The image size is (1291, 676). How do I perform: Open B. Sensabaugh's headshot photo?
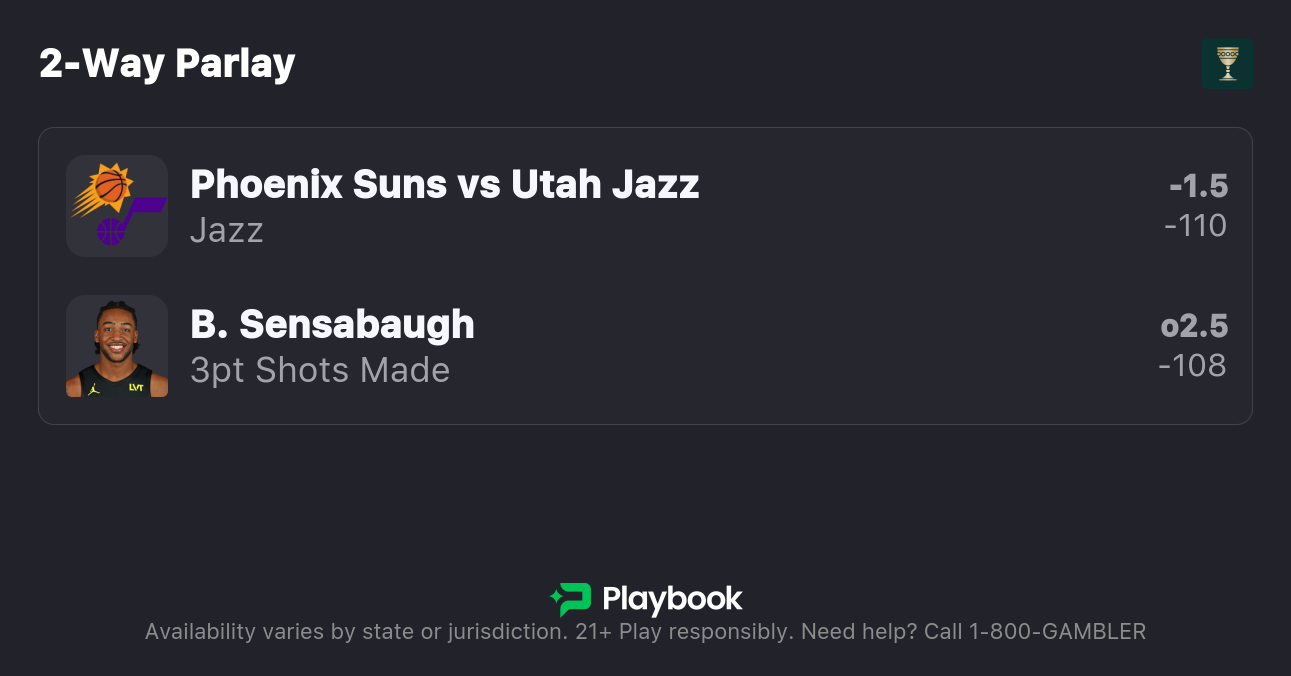click(117, 346)
